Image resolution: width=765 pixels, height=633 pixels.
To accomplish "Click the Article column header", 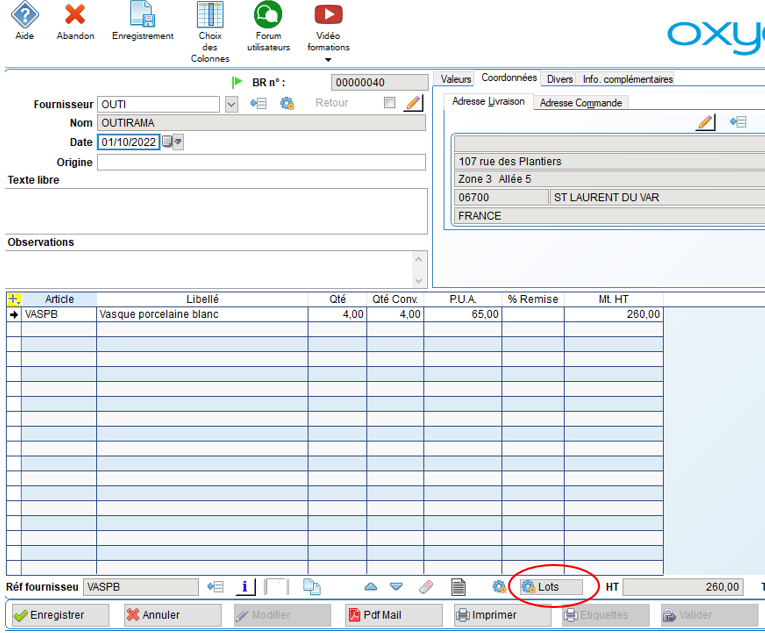I will [59, 299].
